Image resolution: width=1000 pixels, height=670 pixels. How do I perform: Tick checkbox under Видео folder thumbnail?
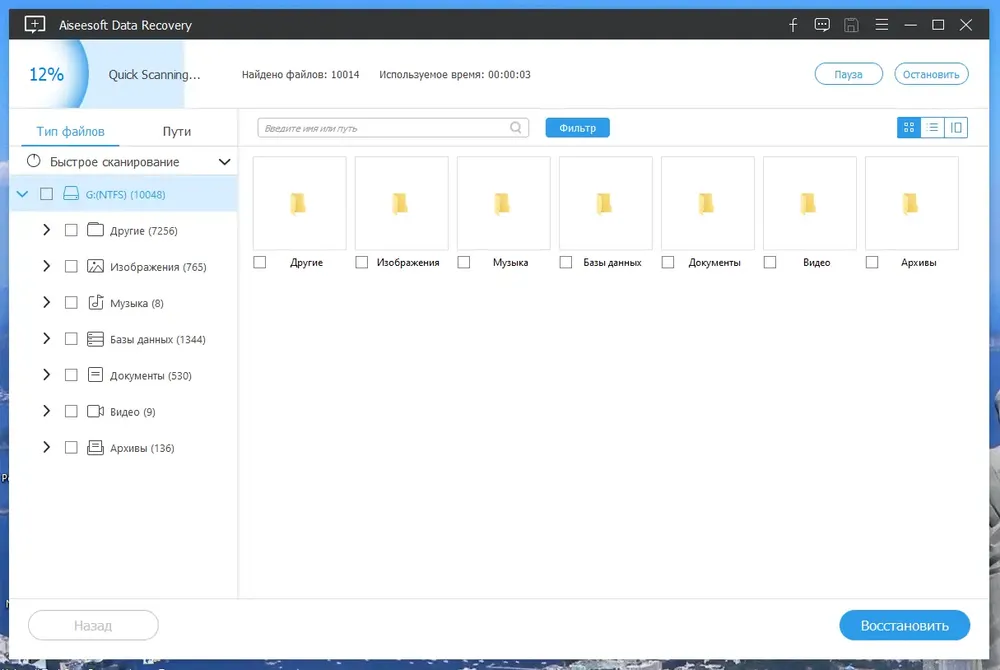770,262
